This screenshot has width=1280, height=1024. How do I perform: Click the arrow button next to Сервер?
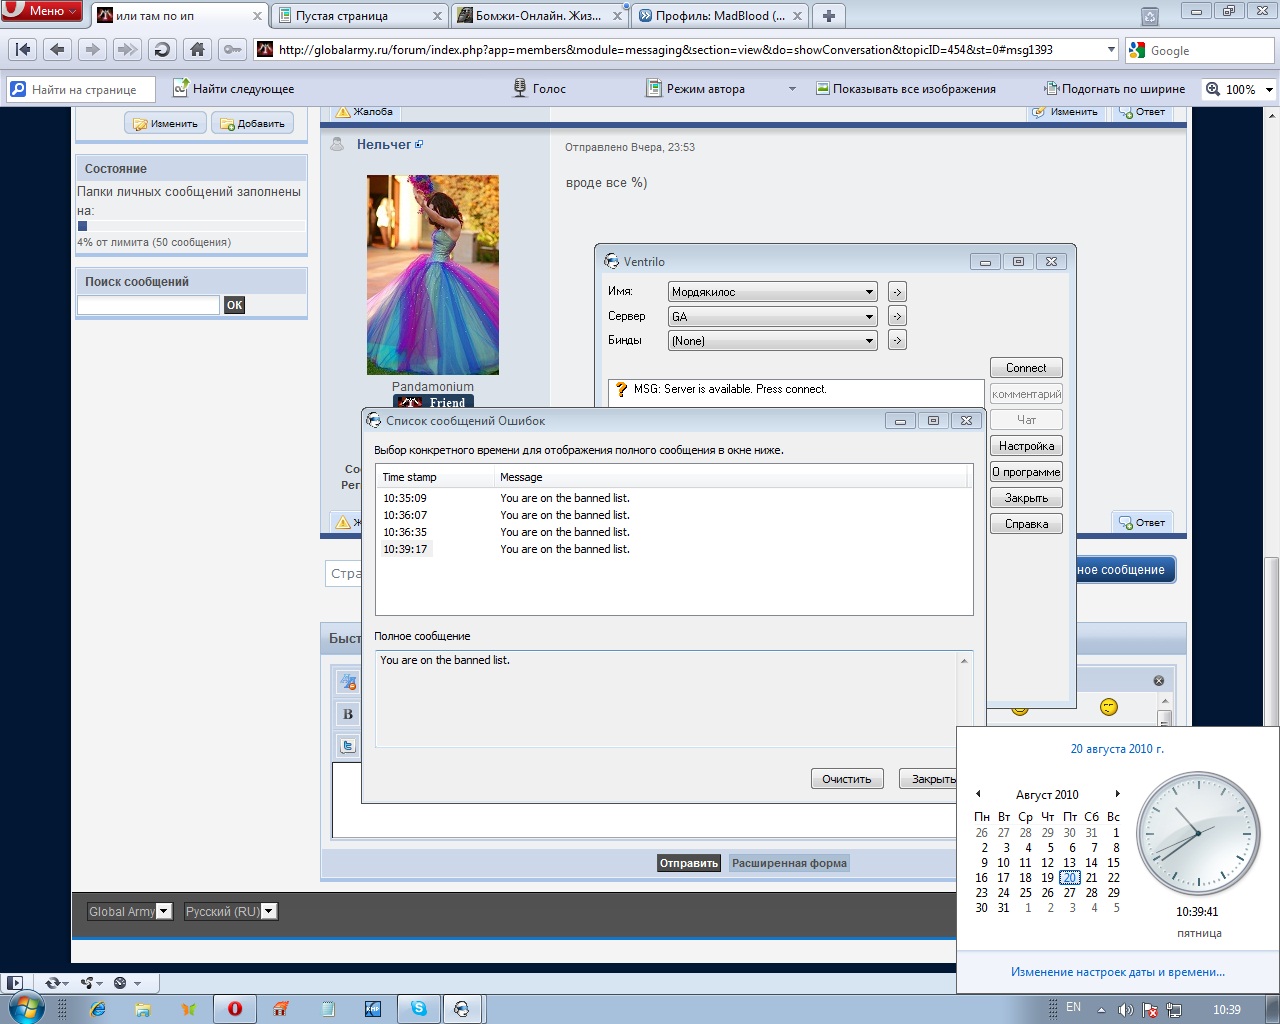pos(897,316)
